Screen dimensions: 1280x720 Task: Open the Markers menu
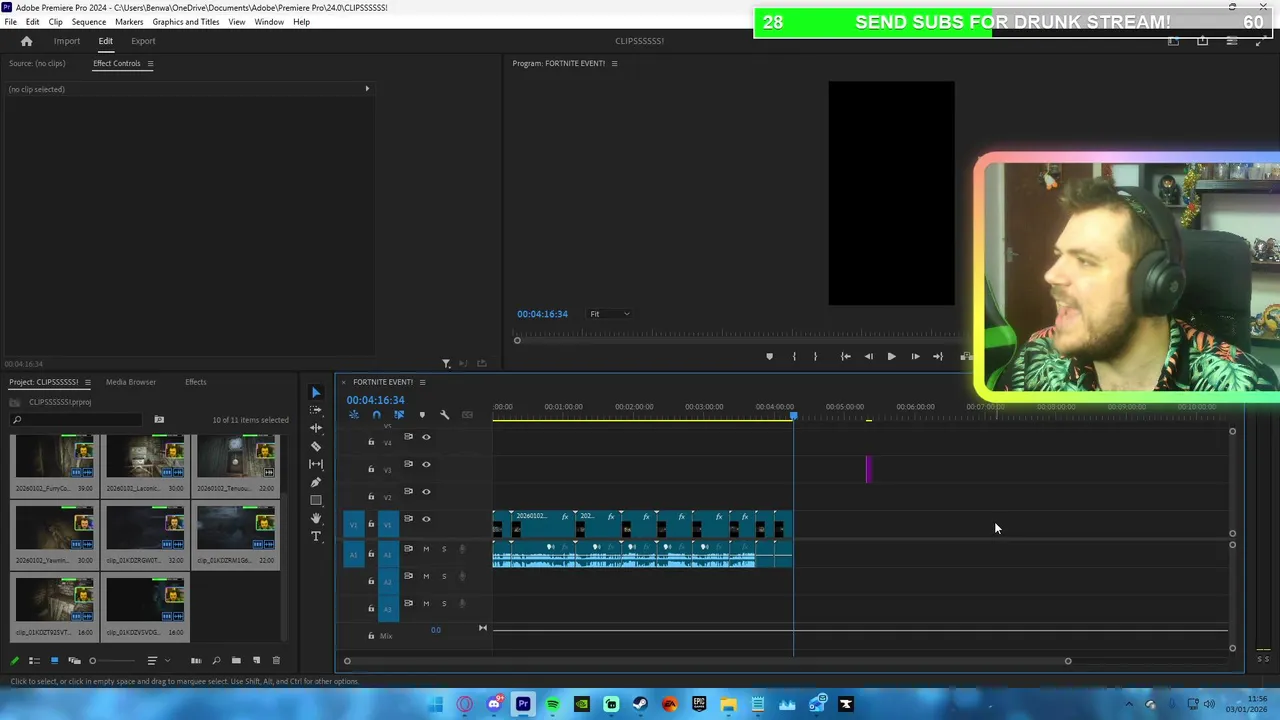click(129, 22)
